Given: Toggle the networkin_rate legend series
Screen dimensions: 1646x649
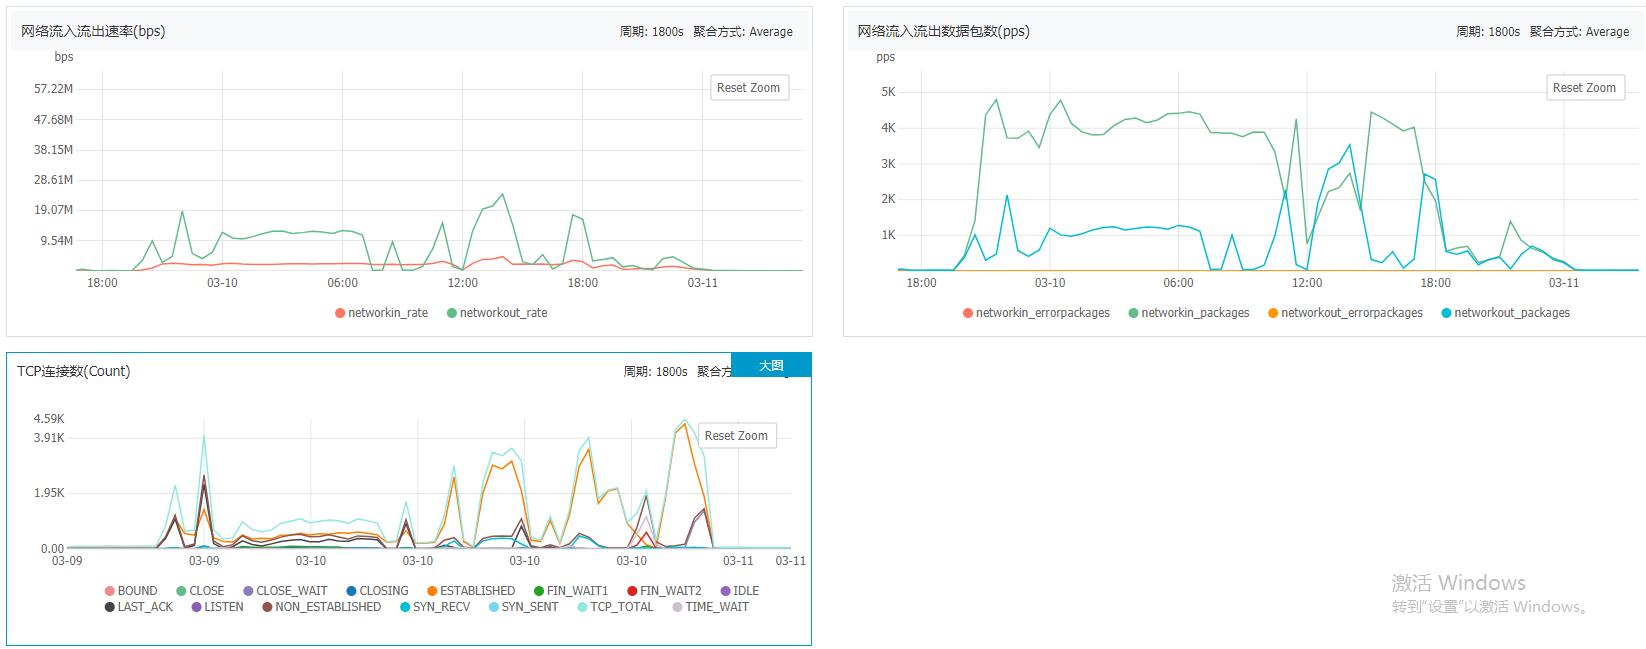Looking at the screenshot, I should (381, 313).
